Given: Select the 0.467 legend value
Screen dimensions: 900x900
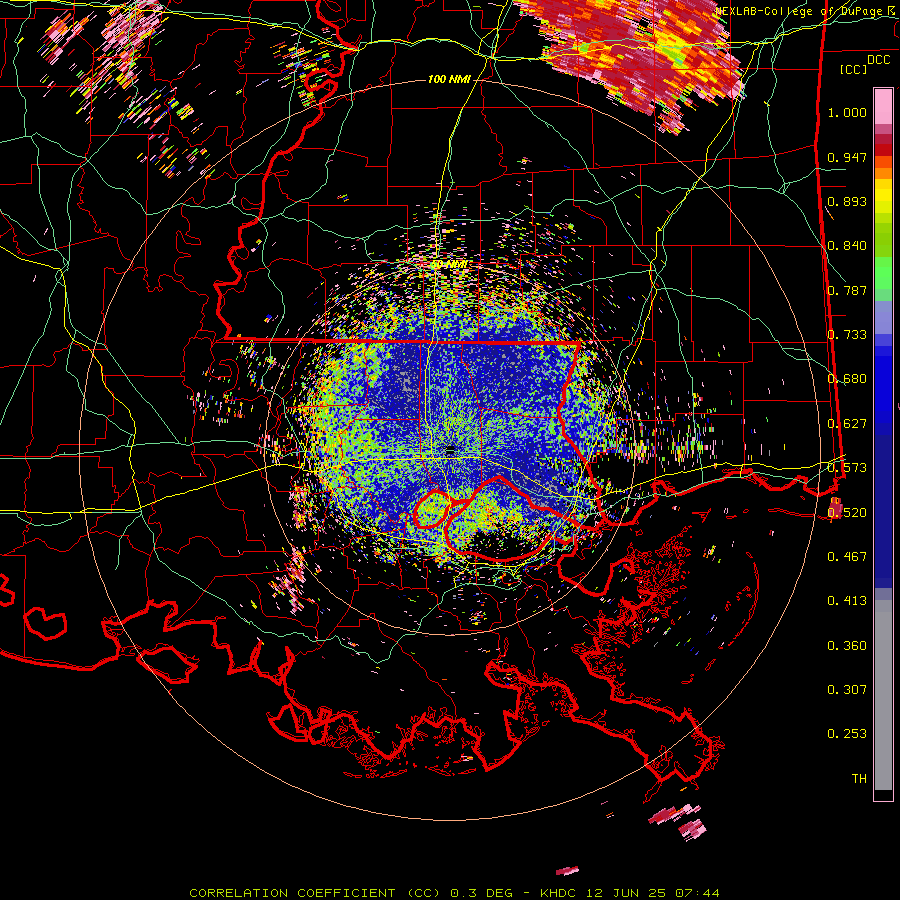Looking at the screenshot, I should click(x=847, y=557).
